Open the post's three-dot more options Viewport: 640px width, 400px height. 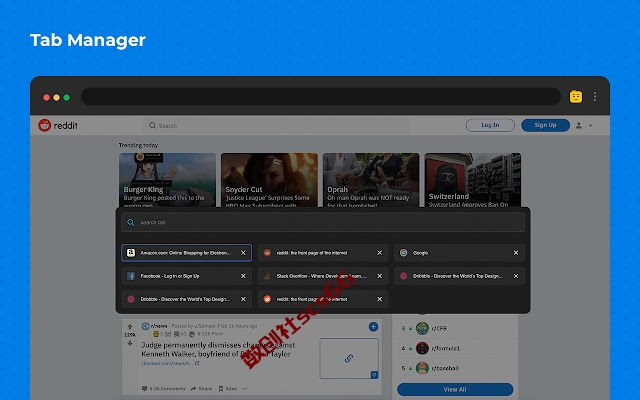244,389
